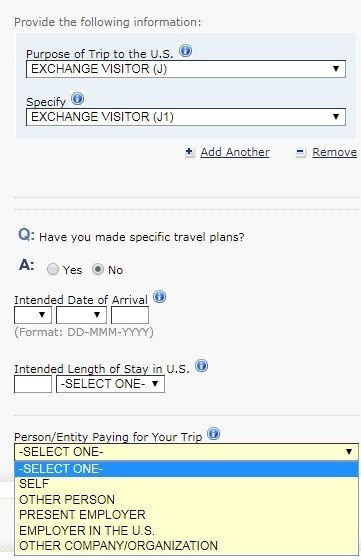Open info icon for Person/Entity Paying
Image resolution: width=361 pixels, height=560 pixels.
(214, 434)
